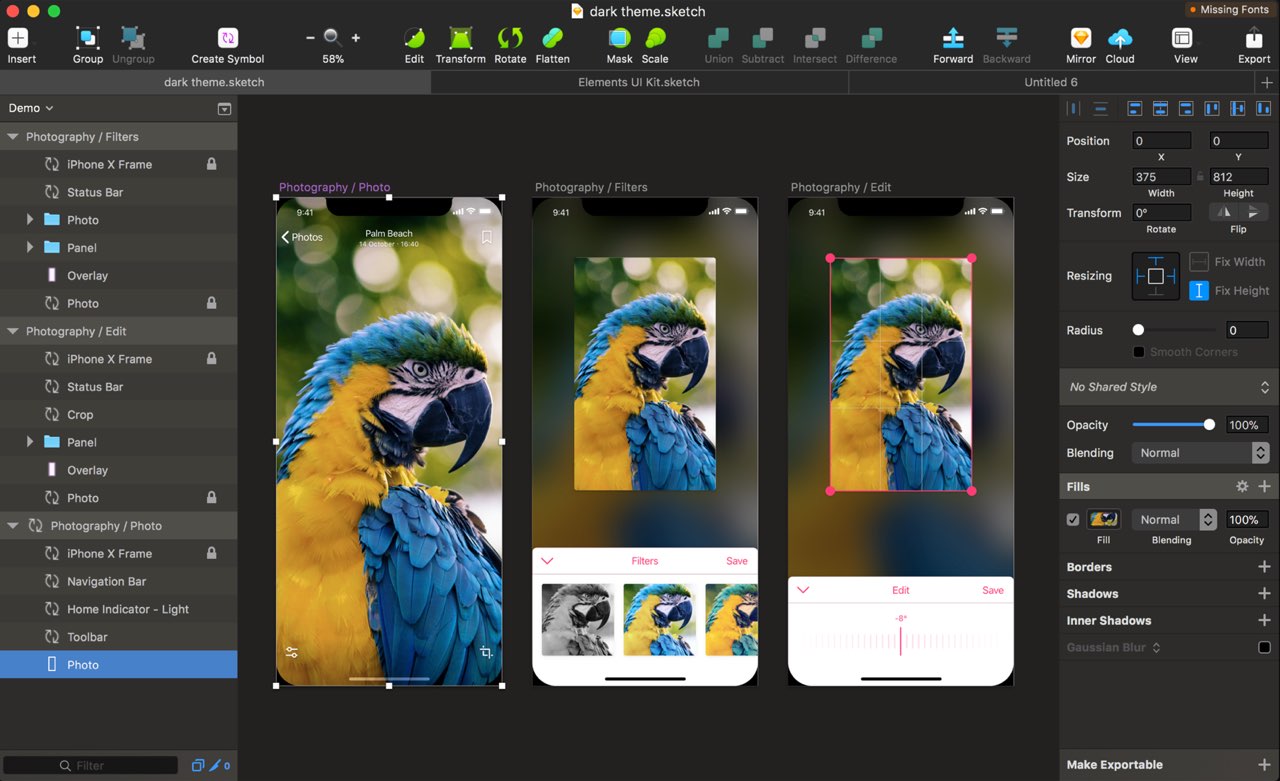This screenshot has width=1280, height=781.
Task: Click the layer Filter search field
Action: point(91,766)
